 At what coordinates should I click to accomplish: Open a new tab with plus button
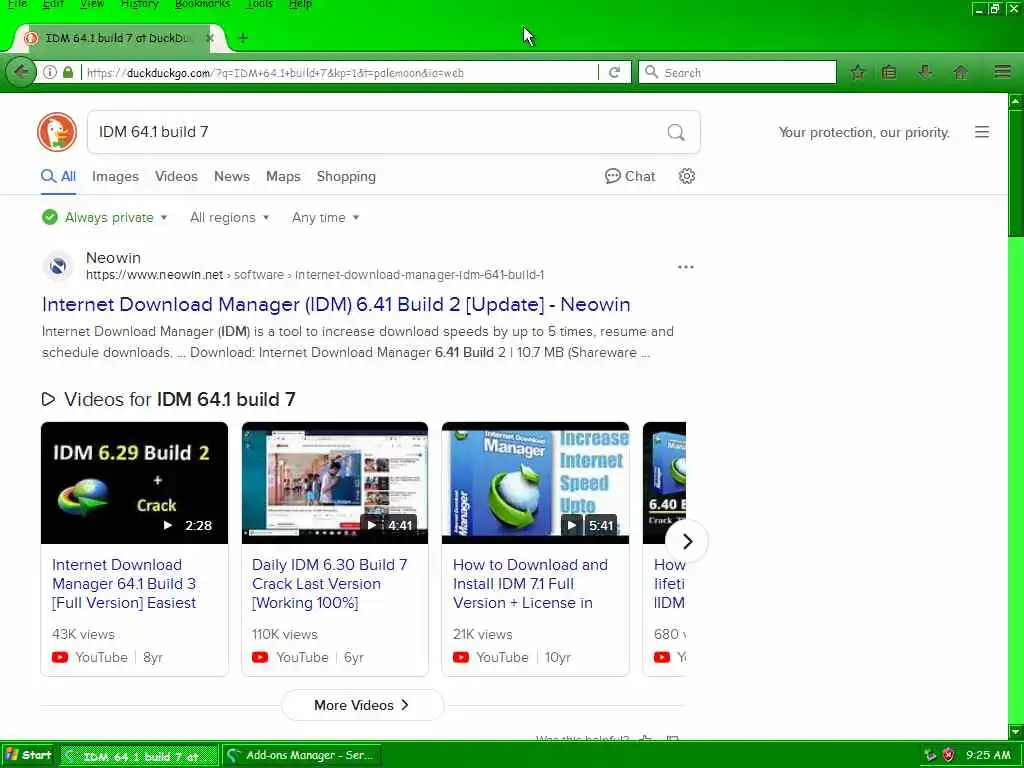[x=243, y=38]
